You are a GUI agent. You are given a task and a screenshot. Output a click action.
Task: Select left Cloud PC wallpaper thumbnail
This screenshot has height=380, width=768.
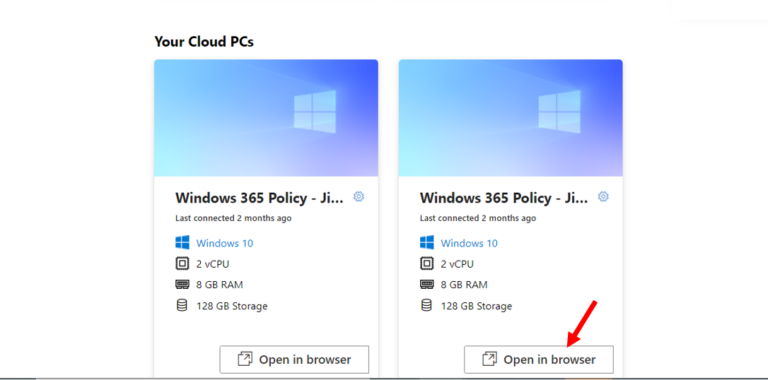pos(266,118)
